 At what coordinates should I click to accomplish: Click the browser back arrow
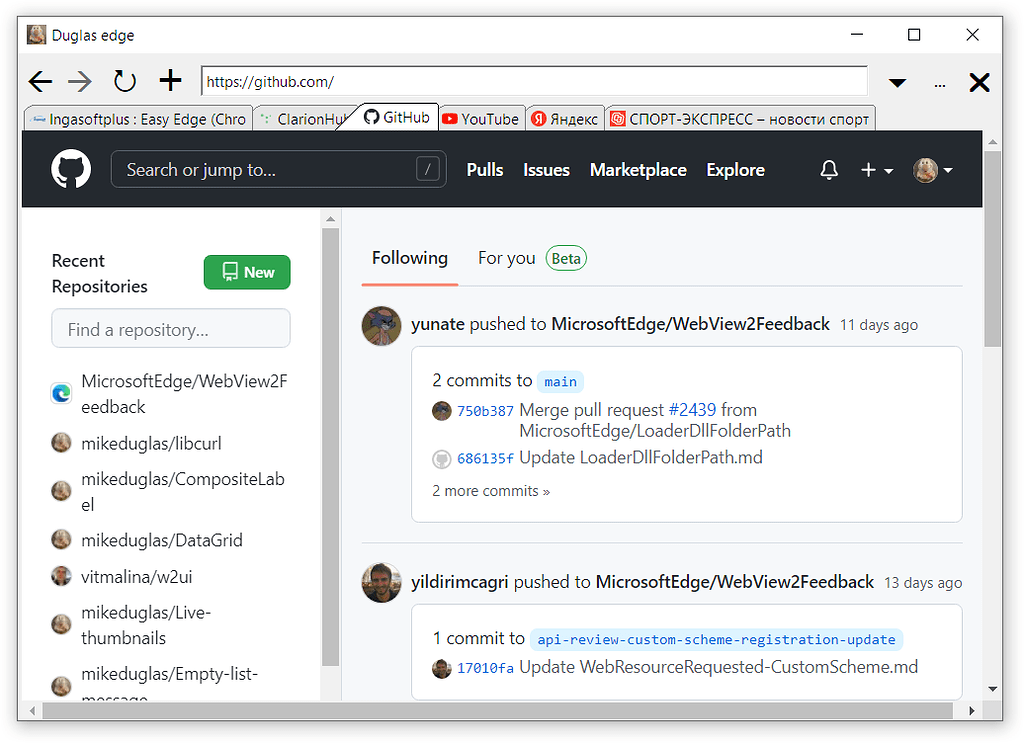(39, 81)
